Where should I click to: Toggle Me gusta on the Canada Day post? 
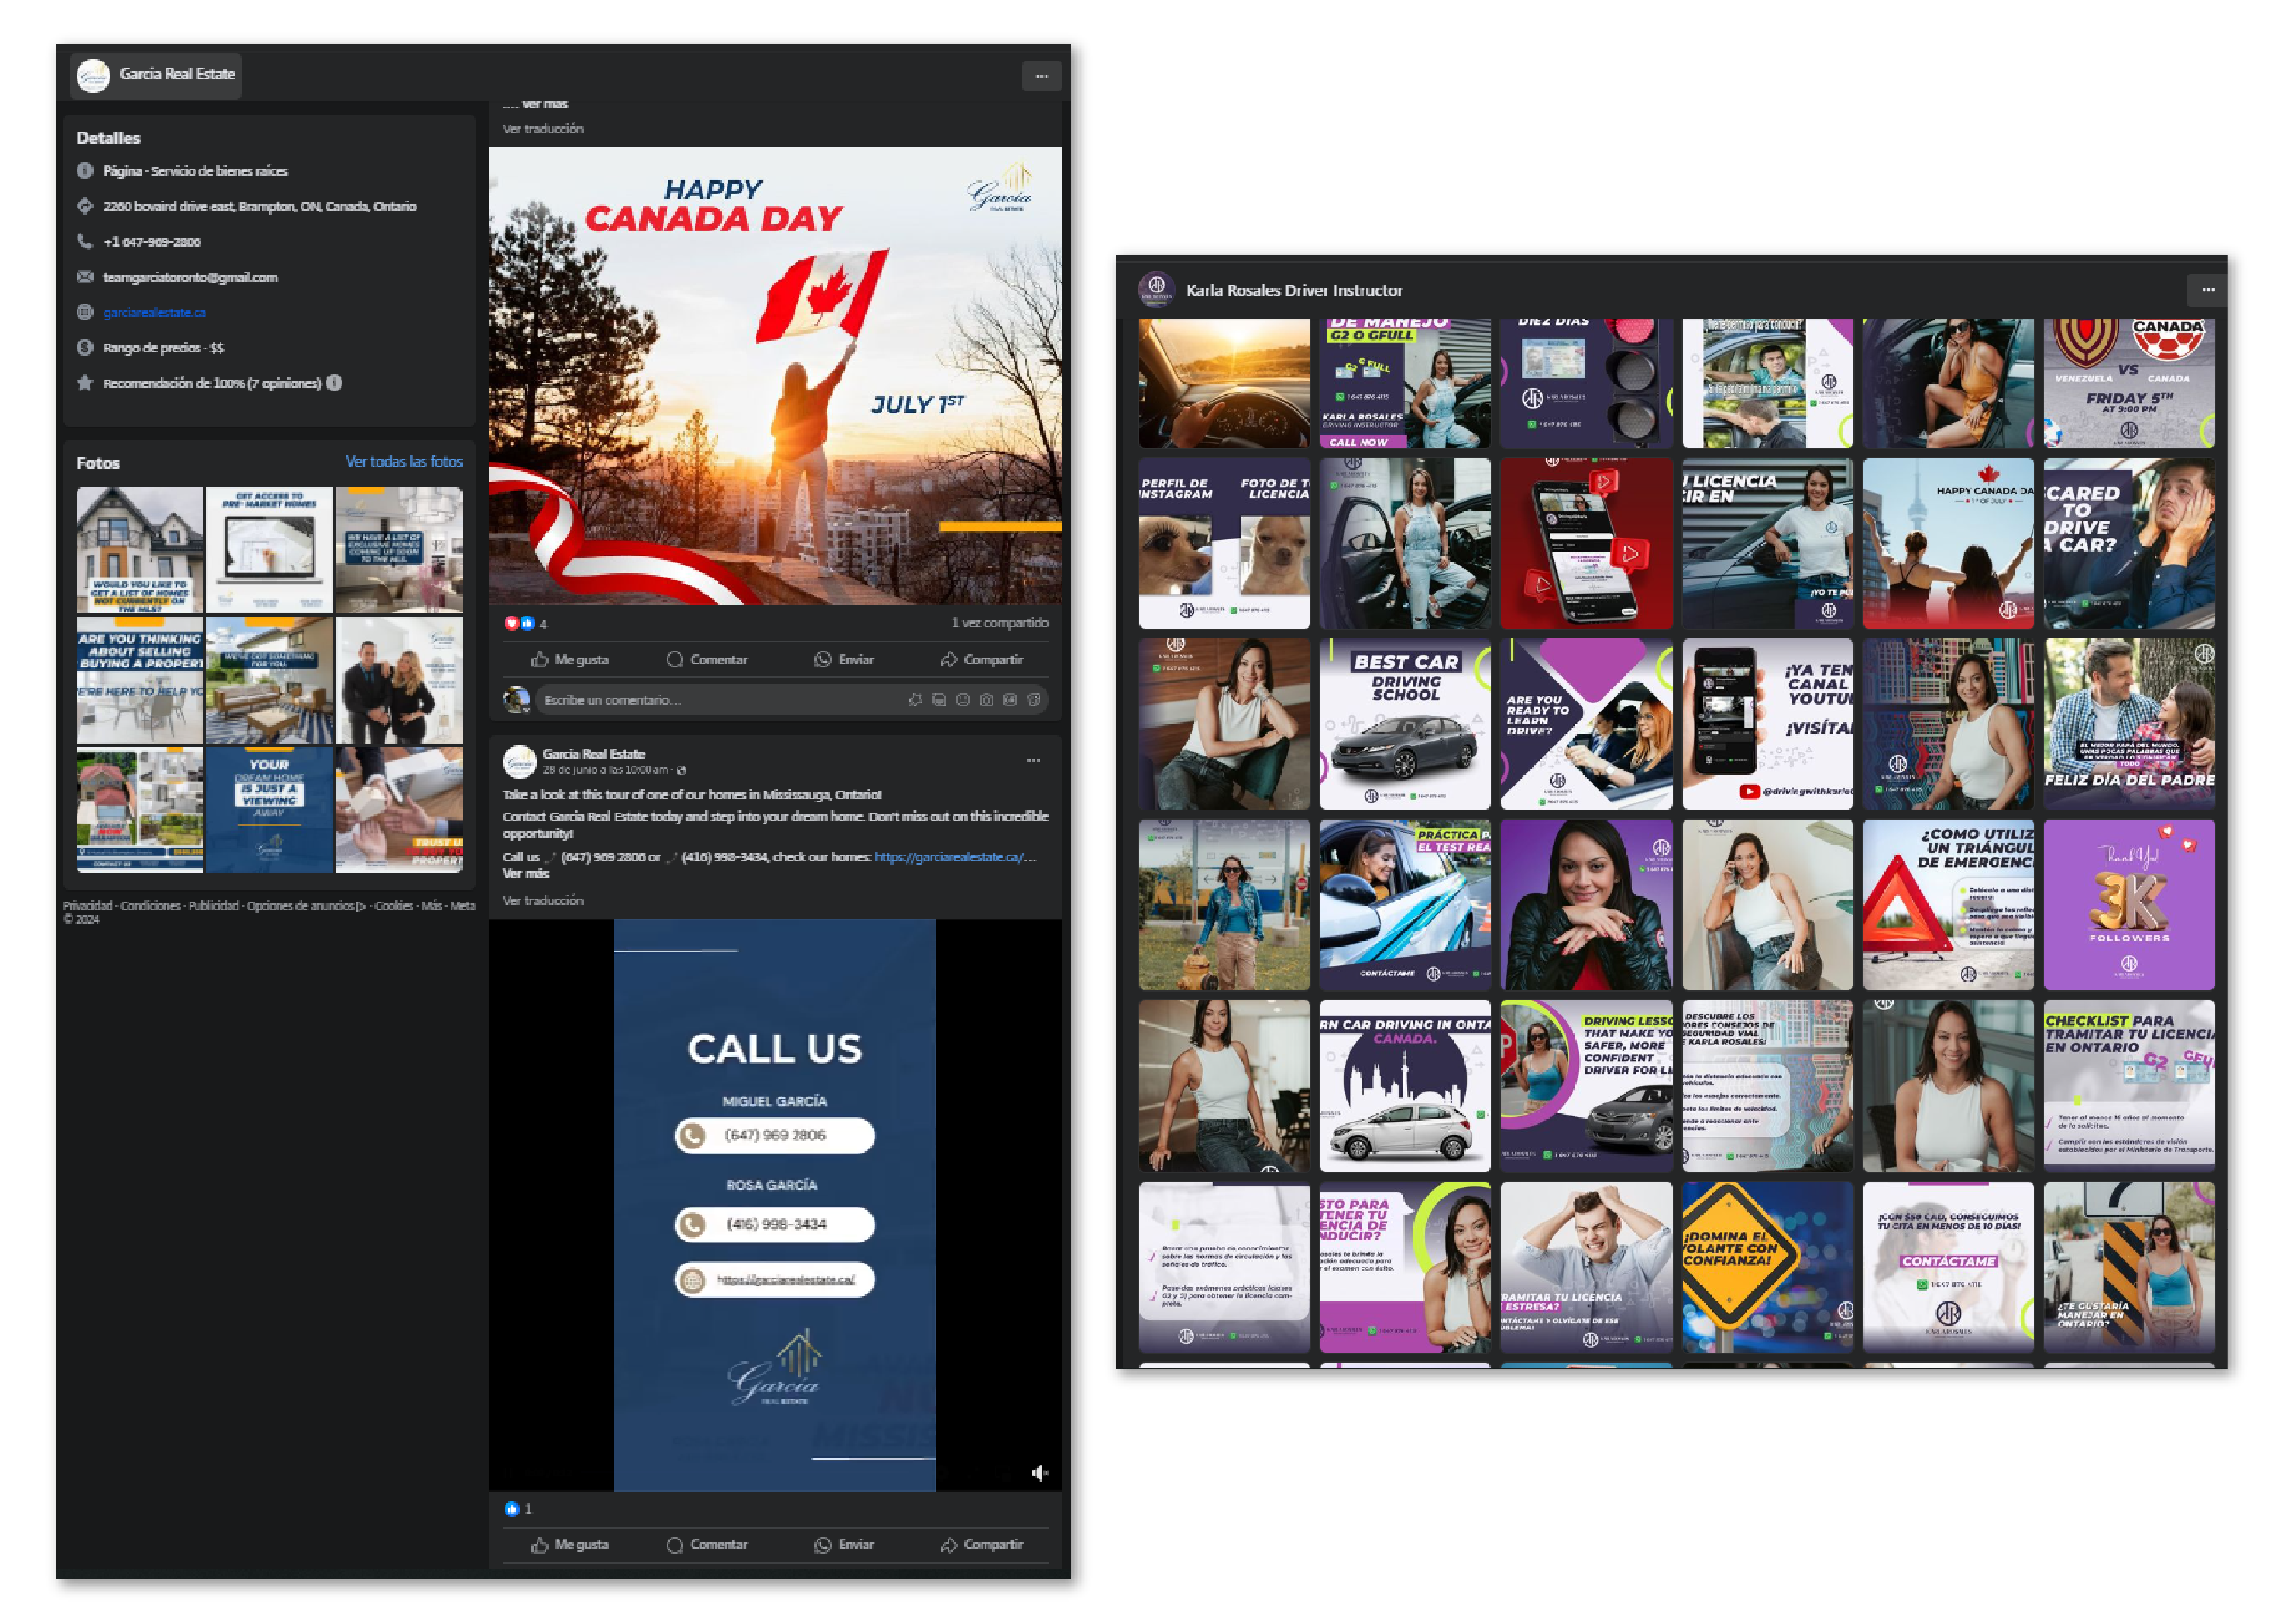[x=570, y=659]
